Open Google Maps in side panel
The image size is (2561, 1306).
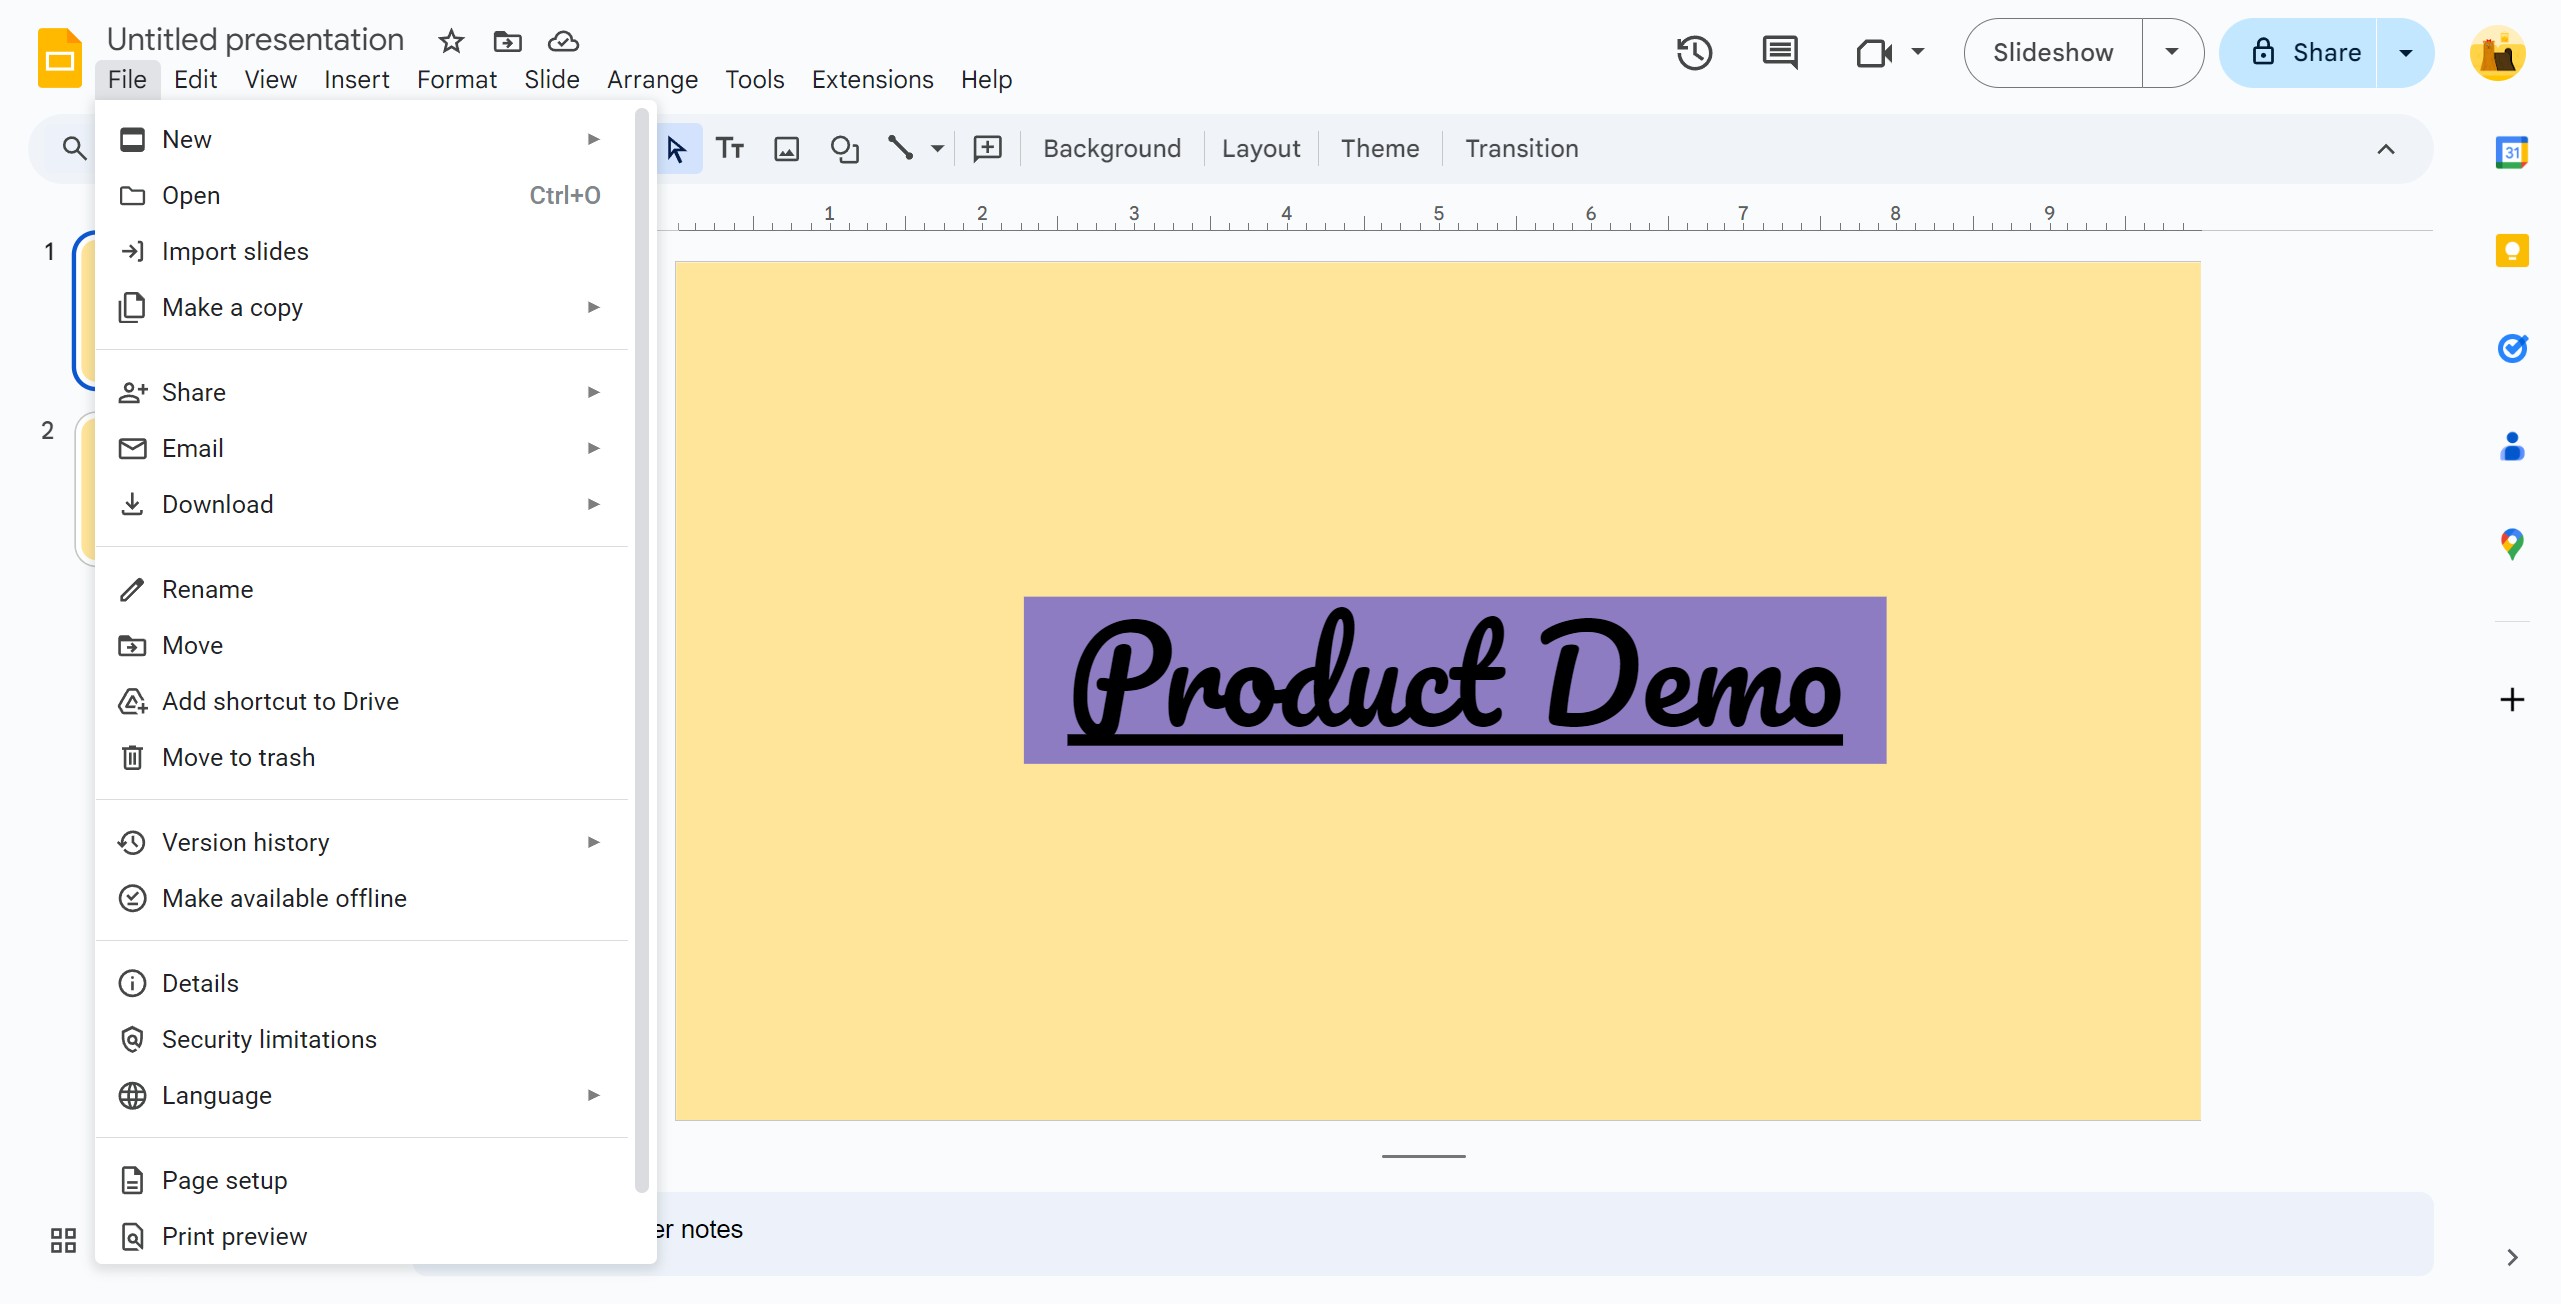pyautogui.click(x=2512, y=544)
